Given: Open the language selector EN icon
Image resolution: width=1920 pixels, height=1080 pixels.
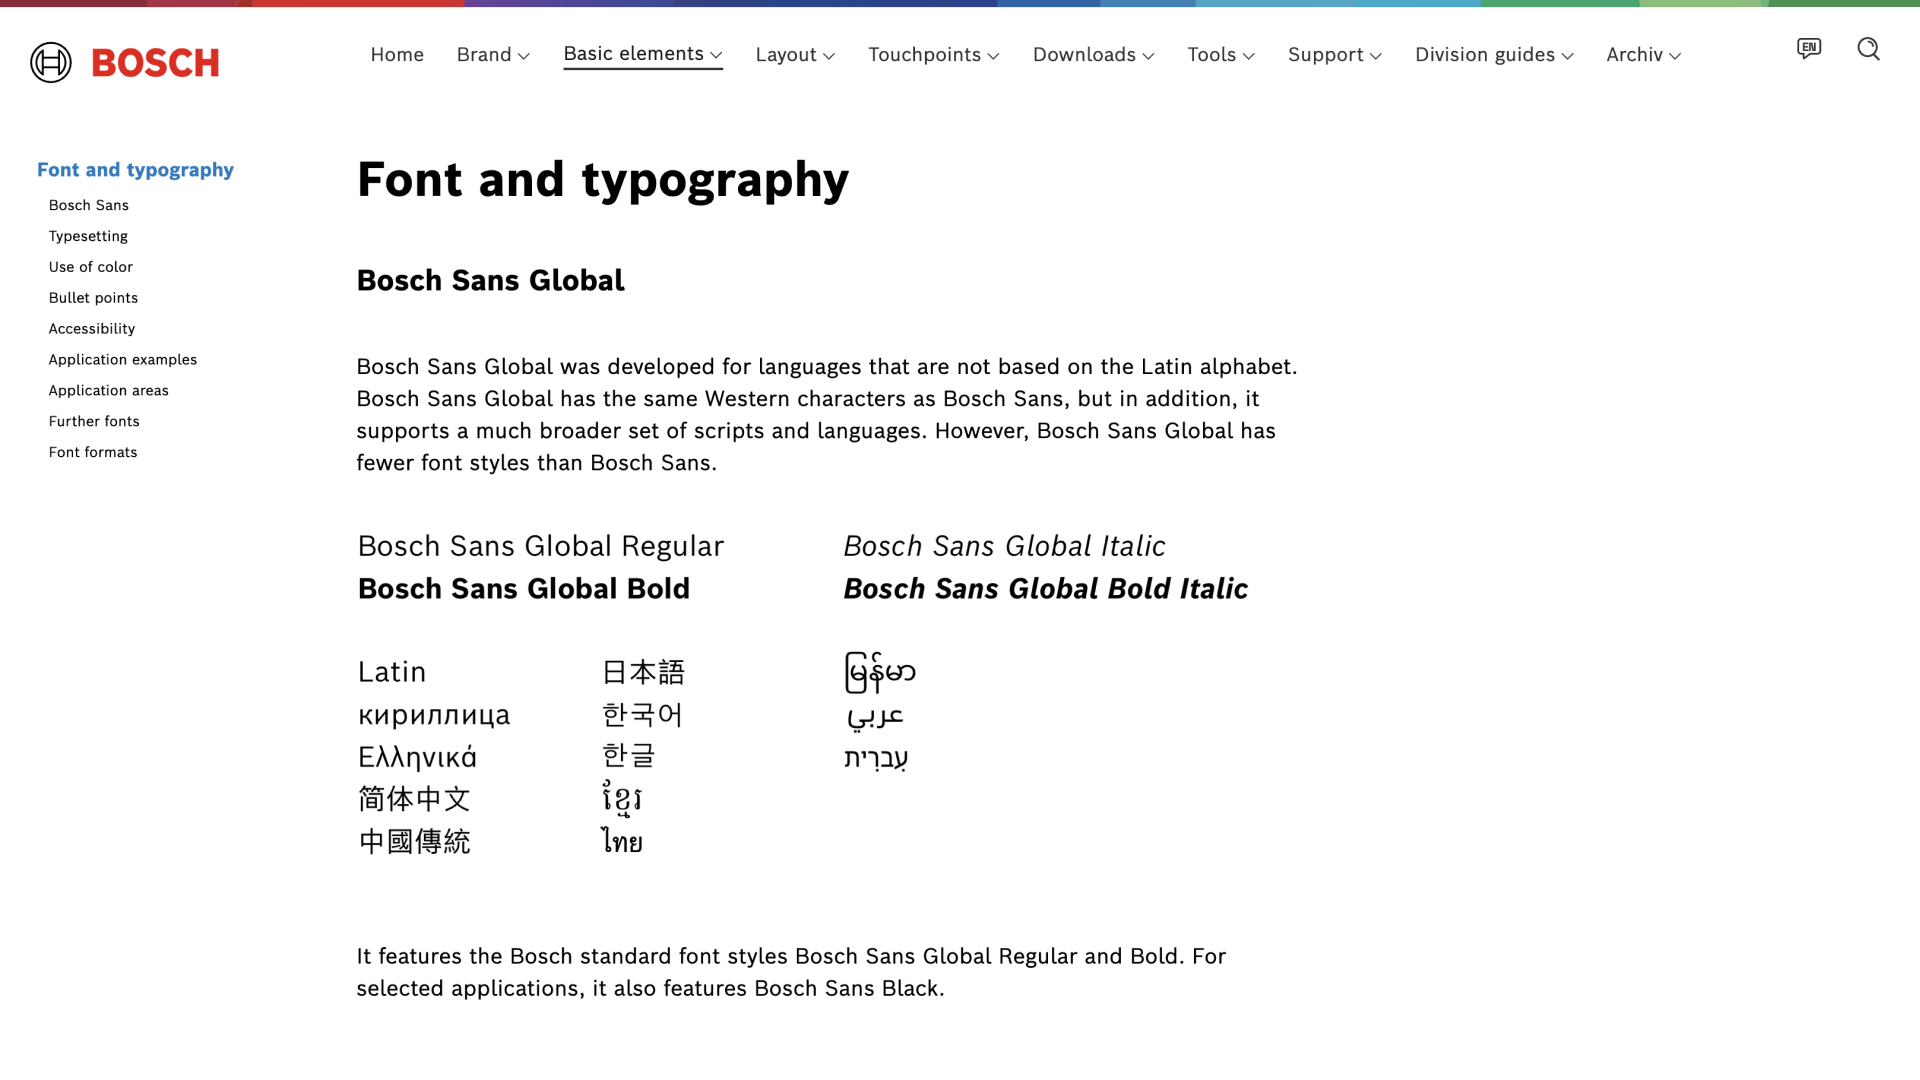Looking at the screenshot, I should click(1809, 48).
